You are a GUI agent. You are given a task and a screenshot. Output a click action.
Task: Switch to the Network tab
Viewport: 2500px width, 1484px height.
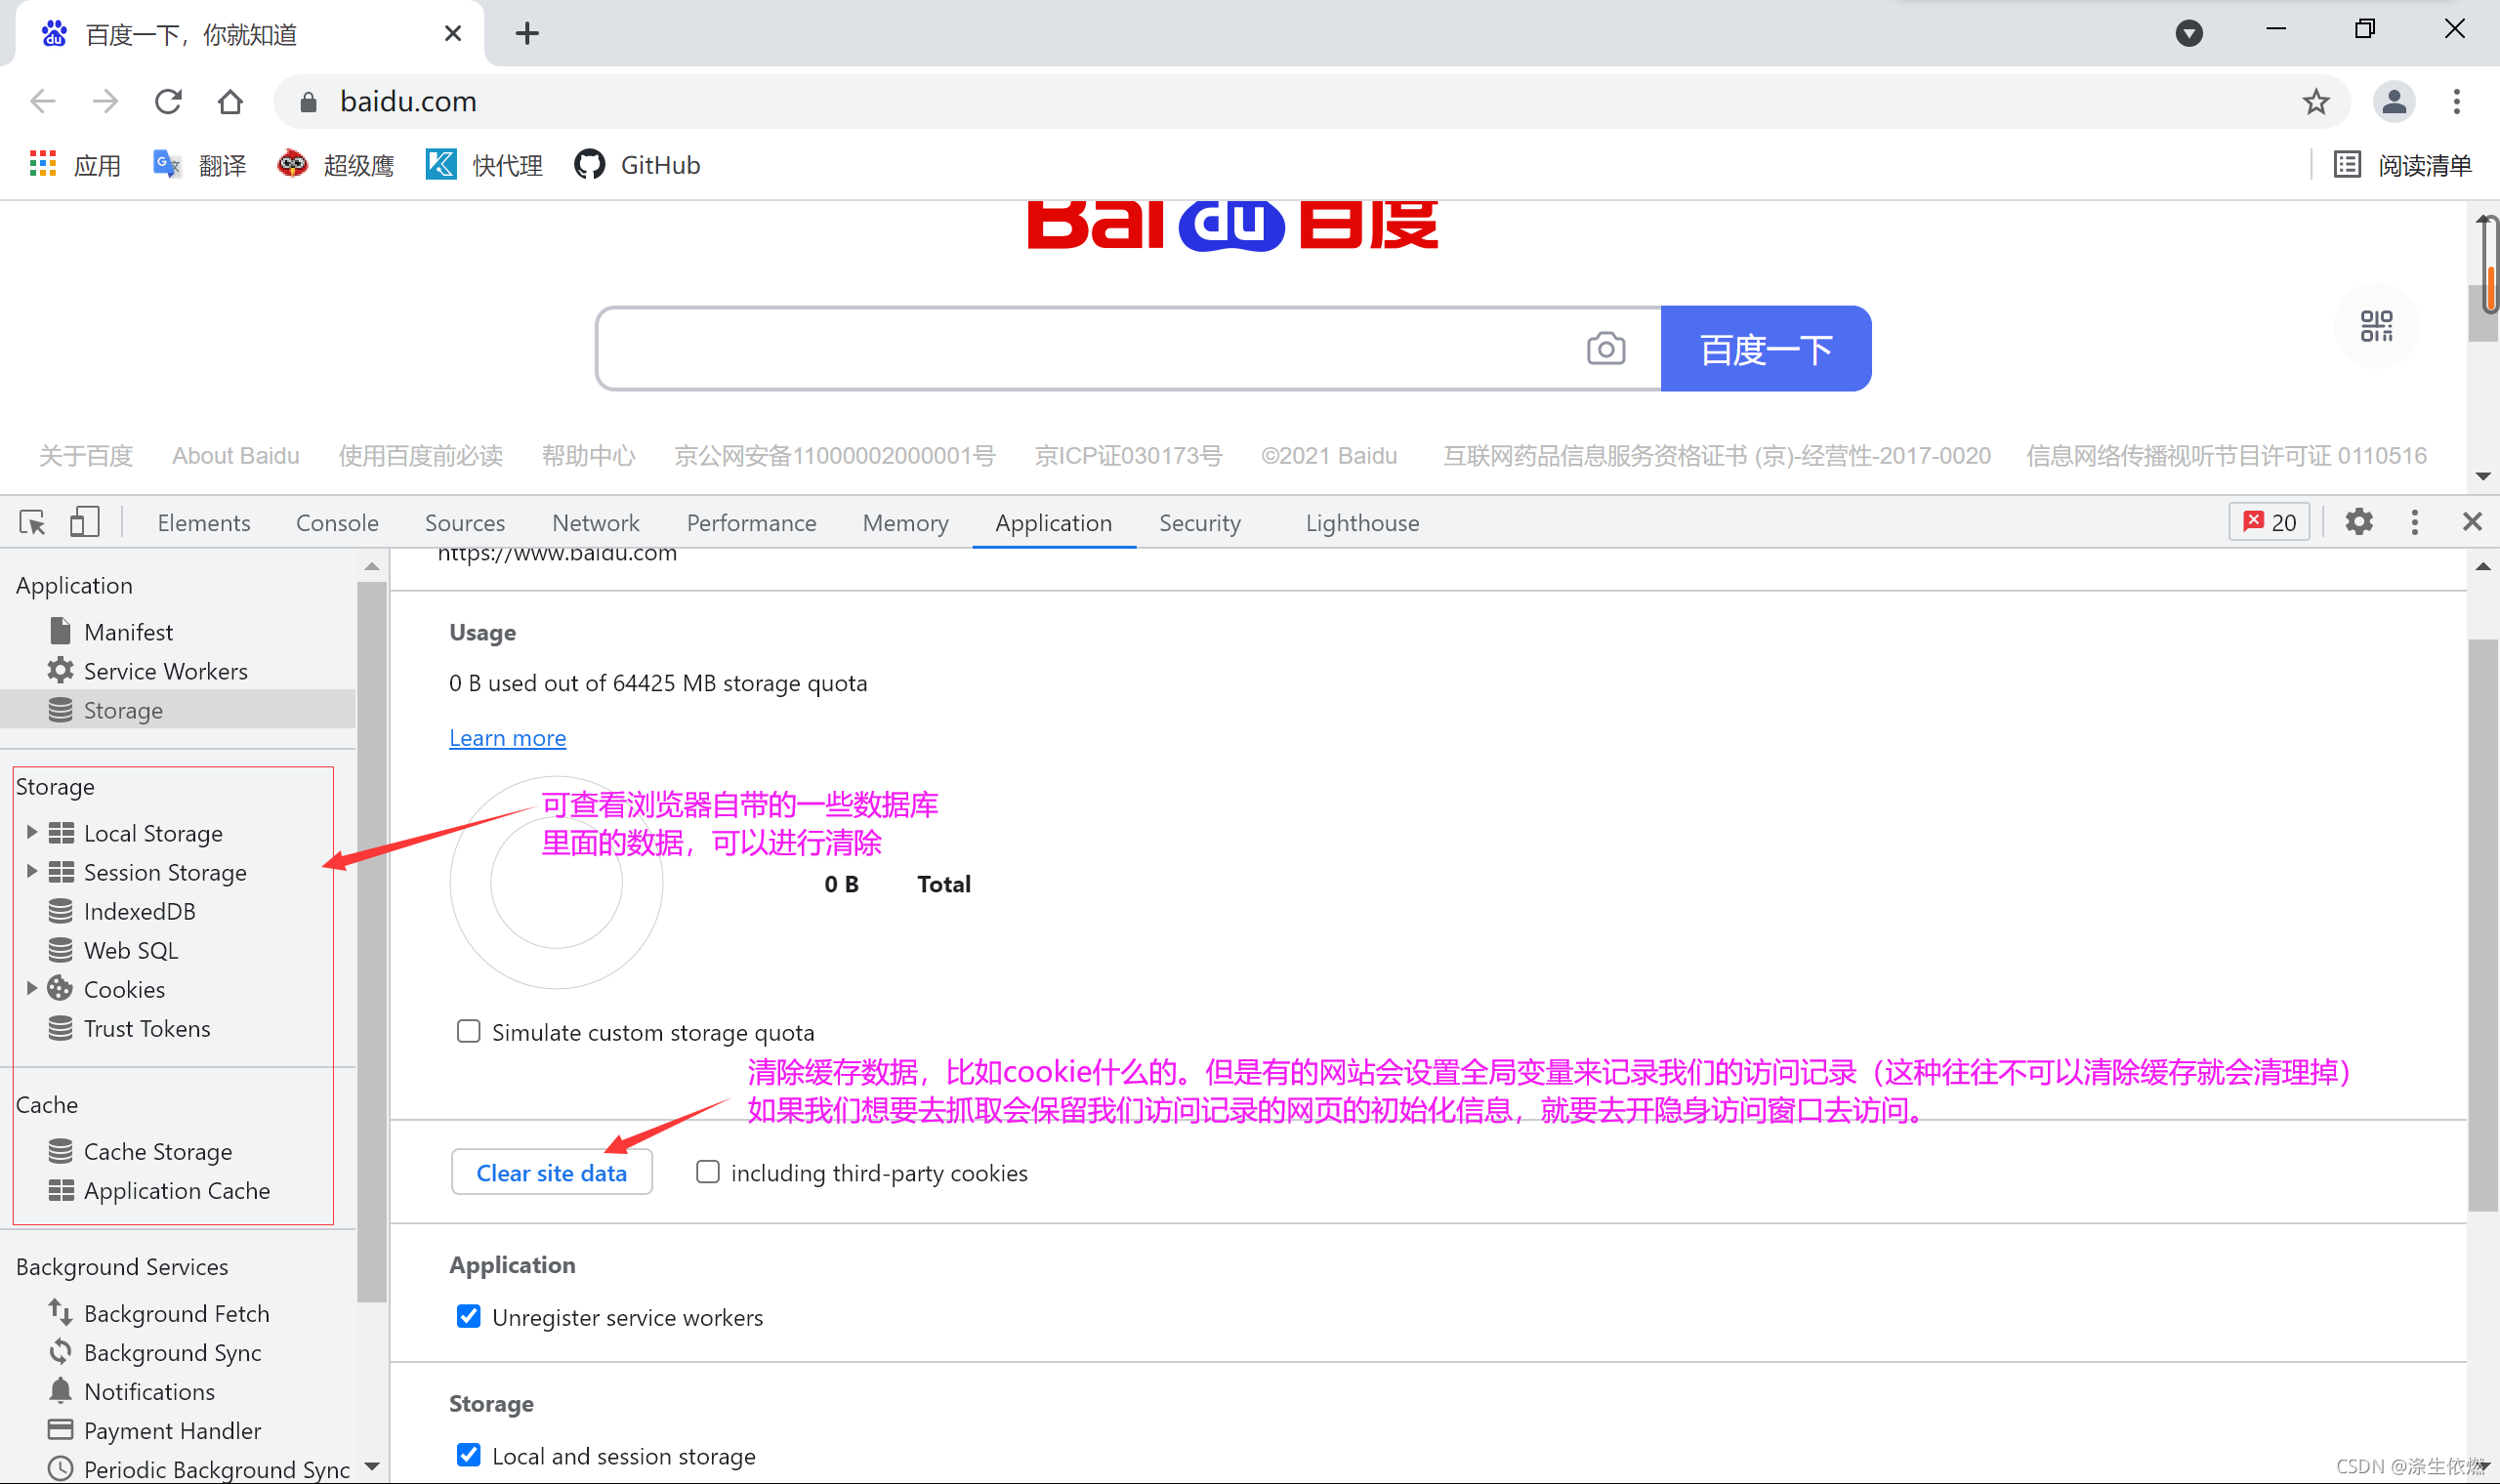[x=595, y=523]
